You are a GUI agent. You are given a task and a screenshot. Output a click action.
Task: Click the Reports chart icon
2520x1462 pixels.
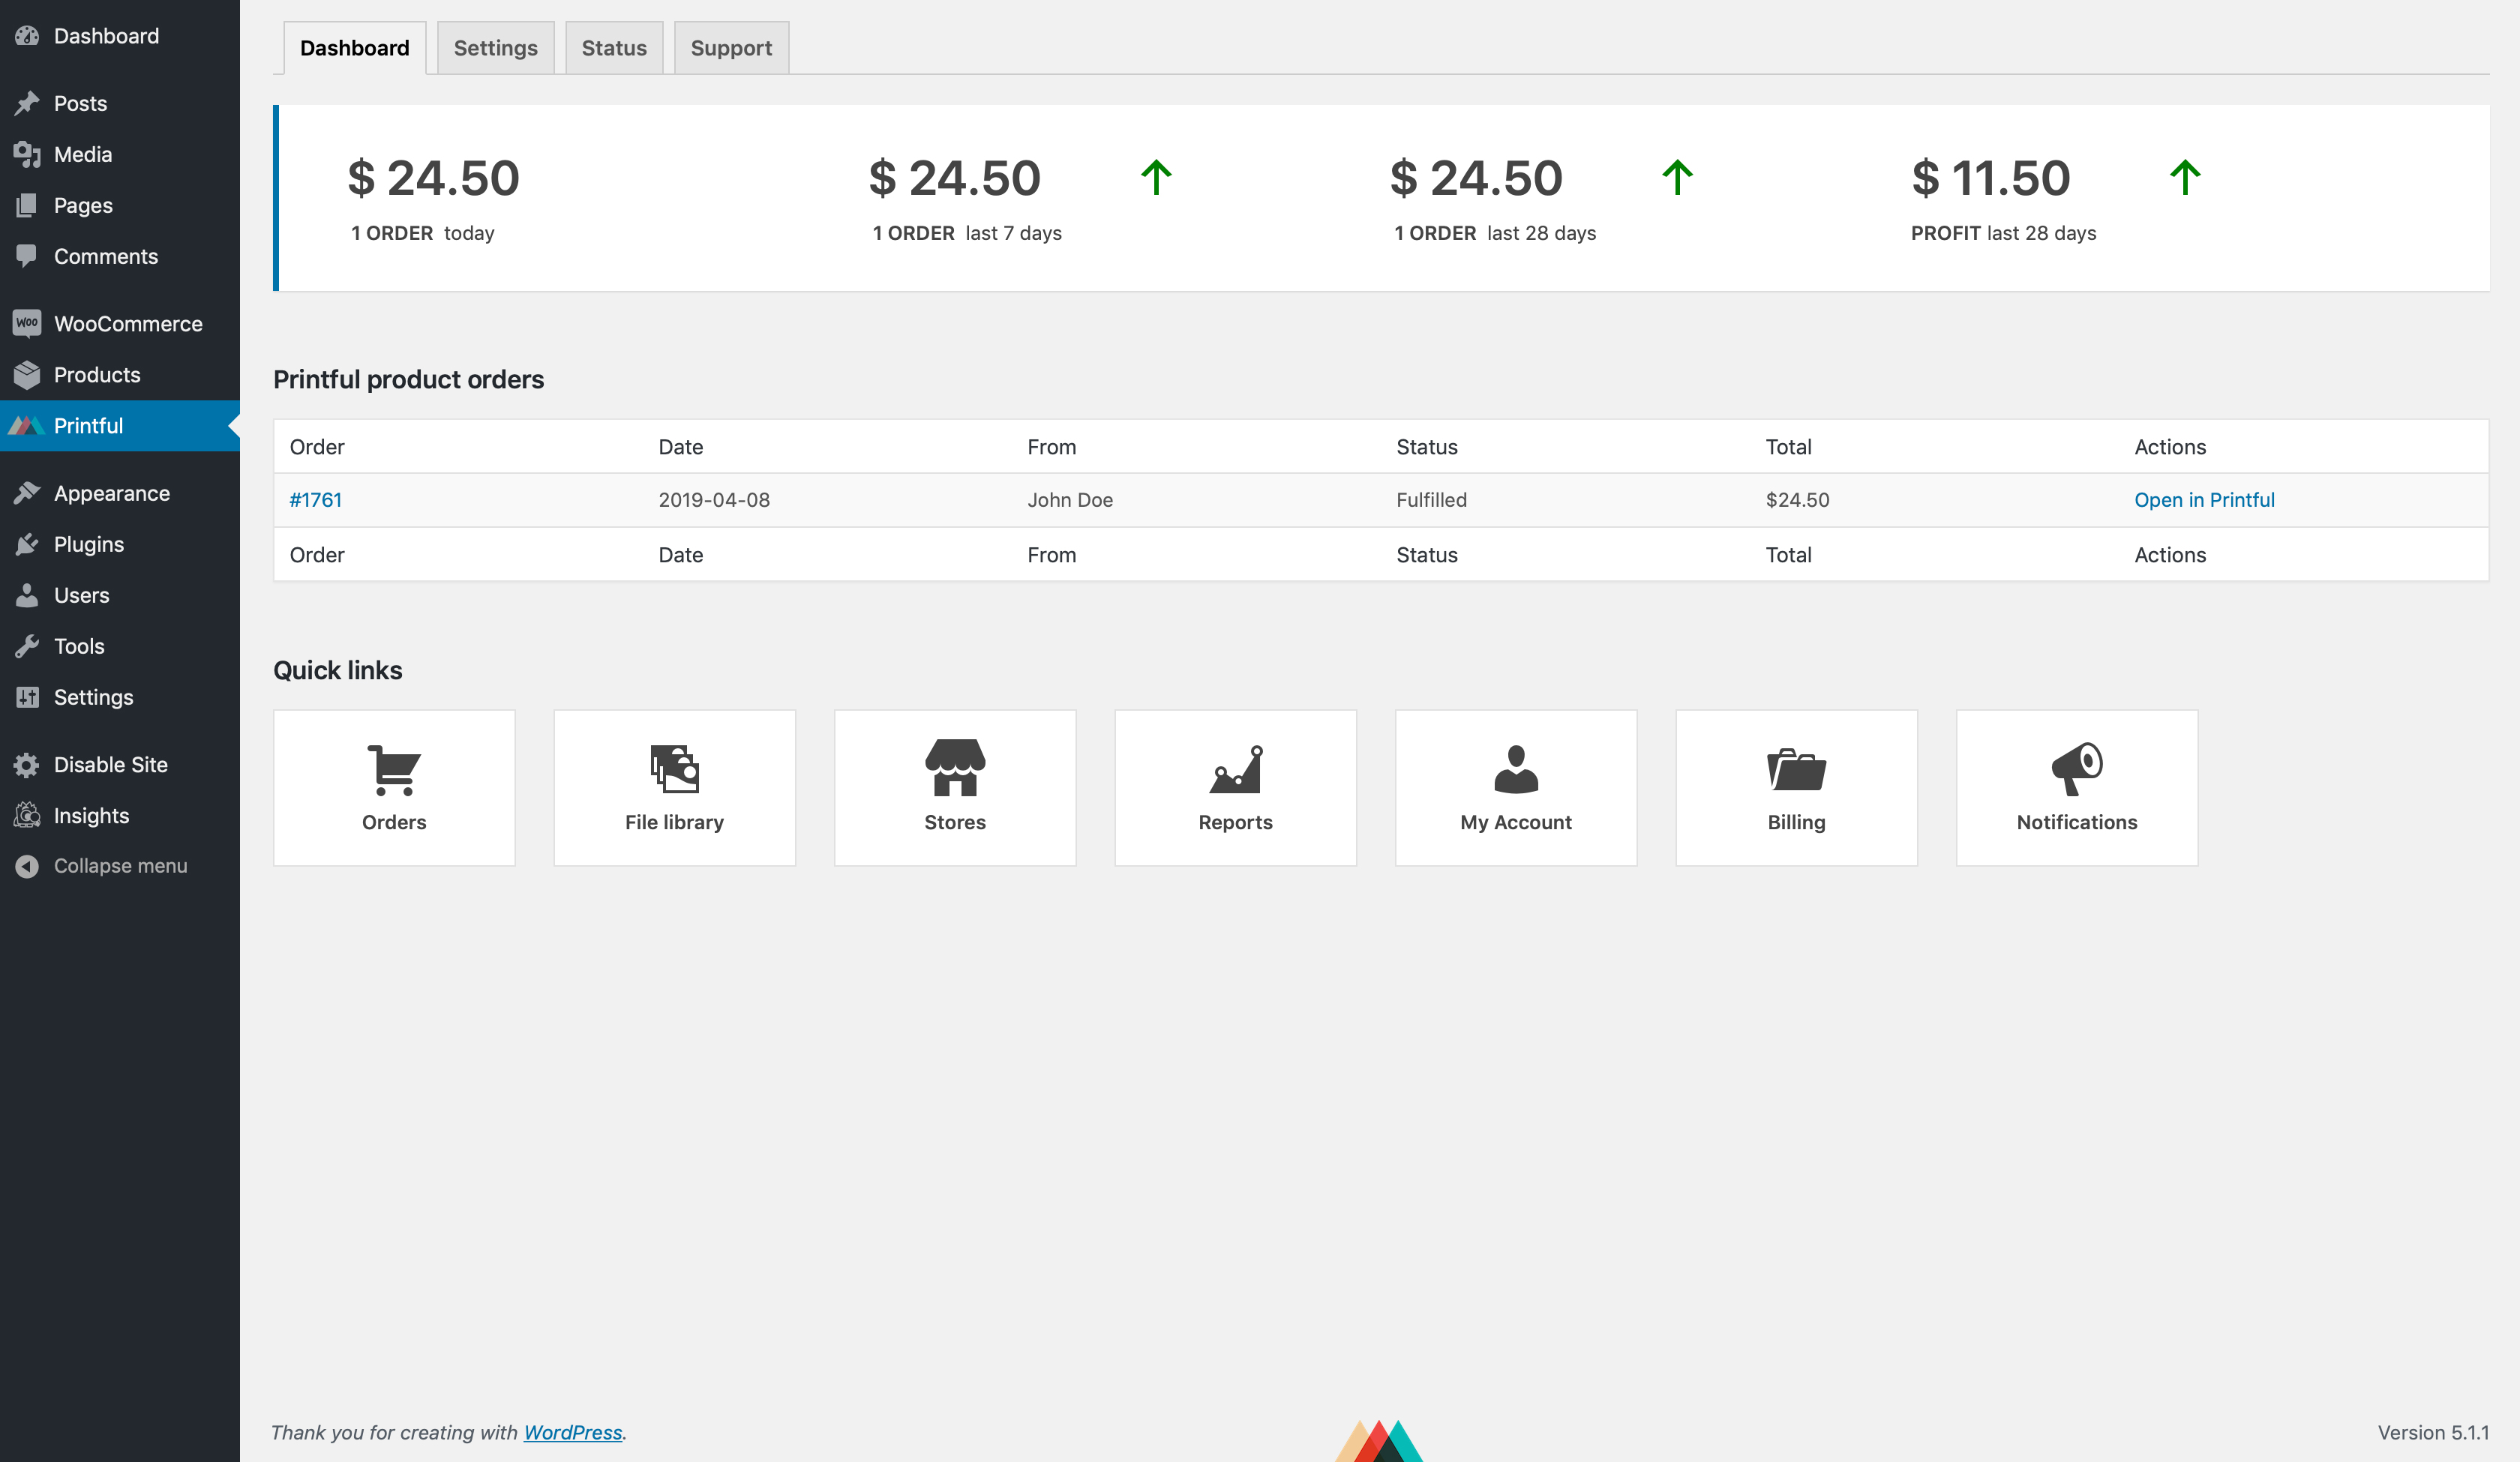pyautogui.click(x=1236, y=769)
